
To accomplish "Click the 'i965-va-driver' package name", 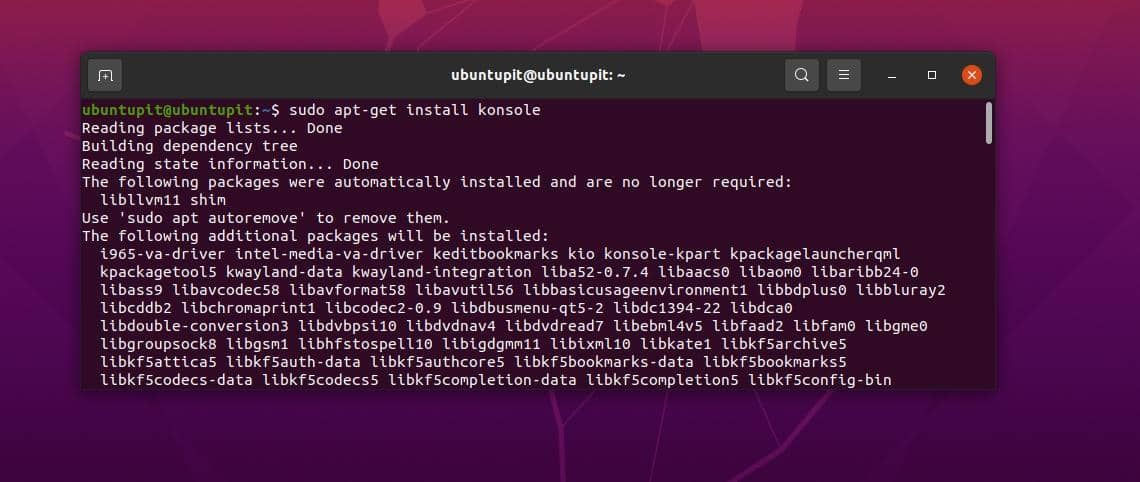I will point(163,254).
